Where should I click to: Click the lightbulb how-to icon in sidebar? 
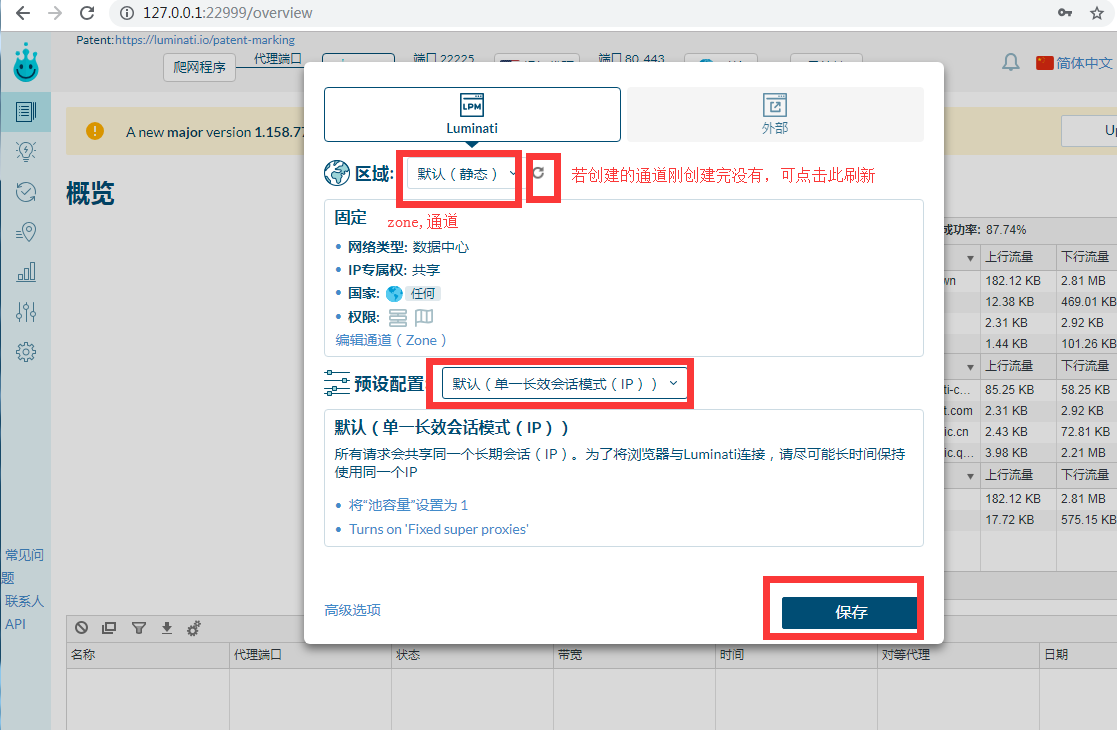(26, 152)
